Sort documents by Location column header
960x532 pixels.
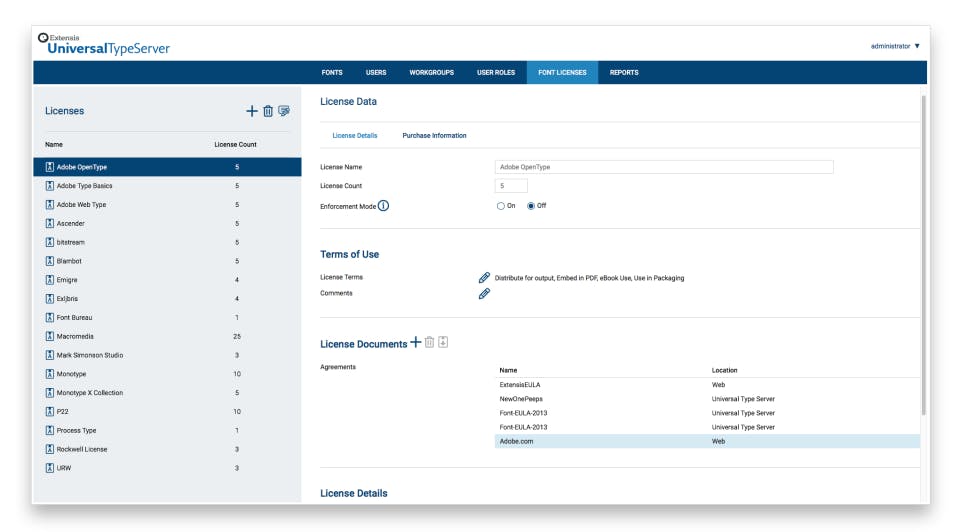coord(724,370)
